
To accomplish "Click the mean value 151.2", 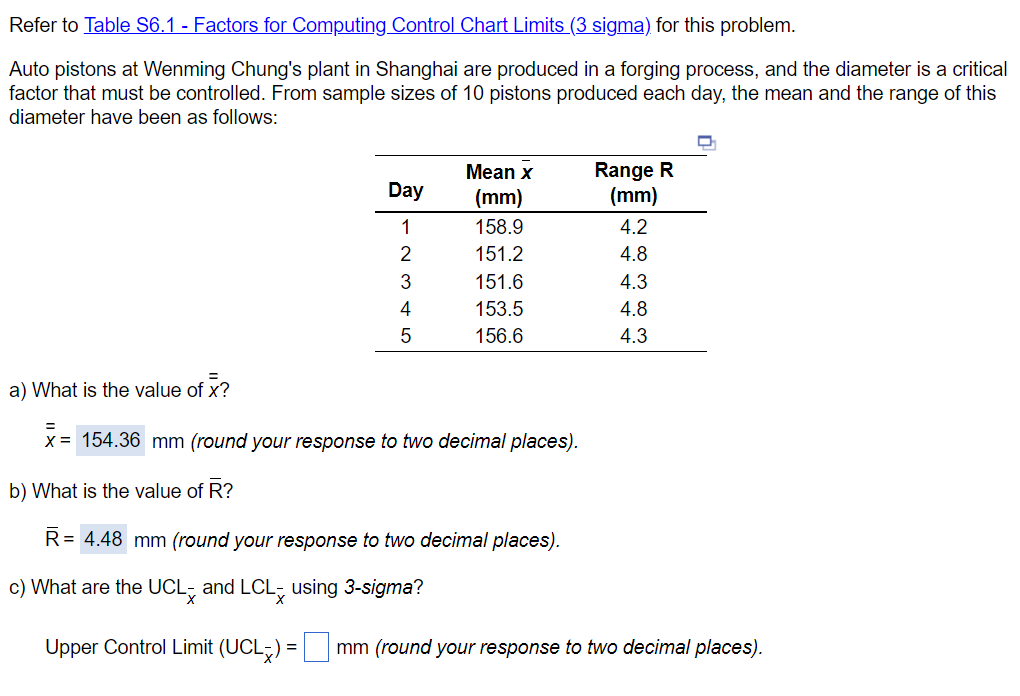I will coord(498,254).
